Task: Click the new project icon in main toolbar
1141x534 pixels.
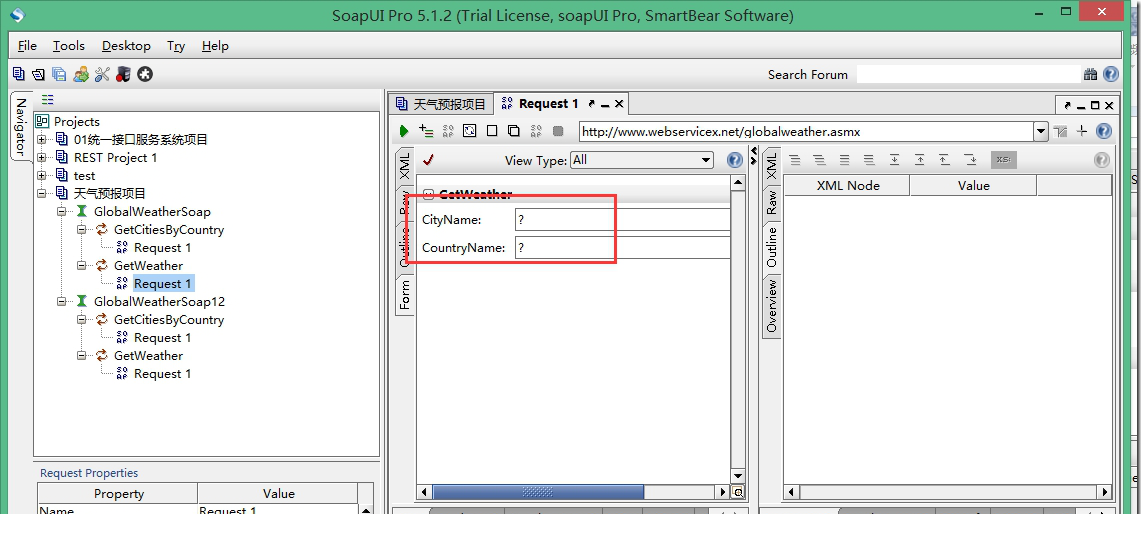Action: (19, 74)
